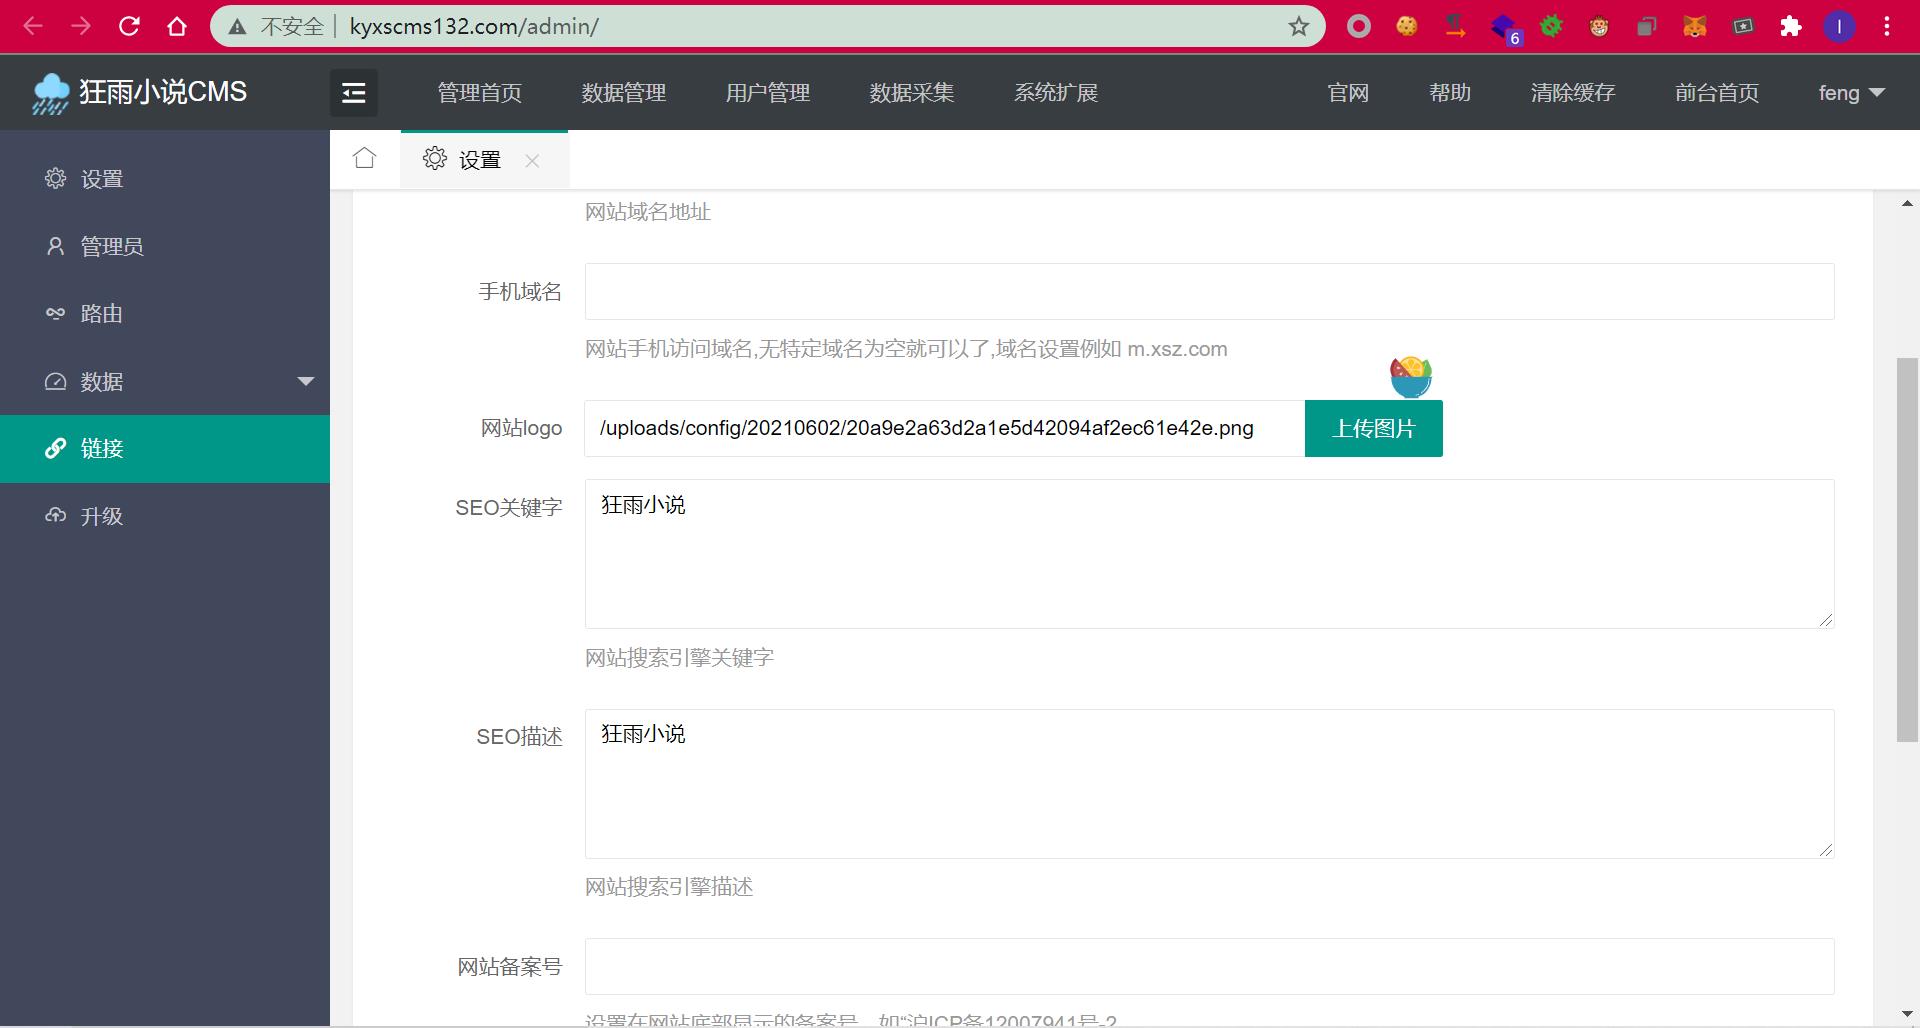Viewport: 1920px width, 1028px height.
Task: Select the 设置 tab
Action: pyautogui.click(x=484, y=159)
